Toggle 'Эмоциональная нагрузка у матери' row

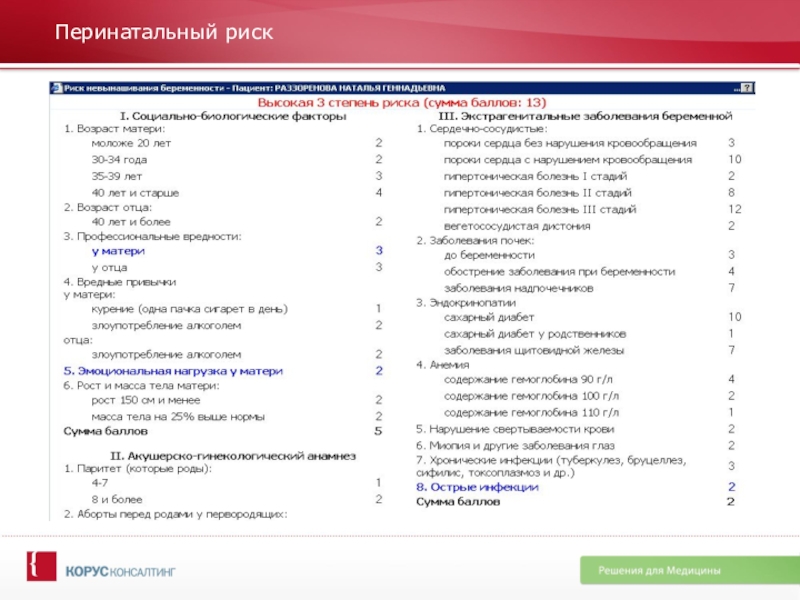pyautogui.click(x=173, y=371)
